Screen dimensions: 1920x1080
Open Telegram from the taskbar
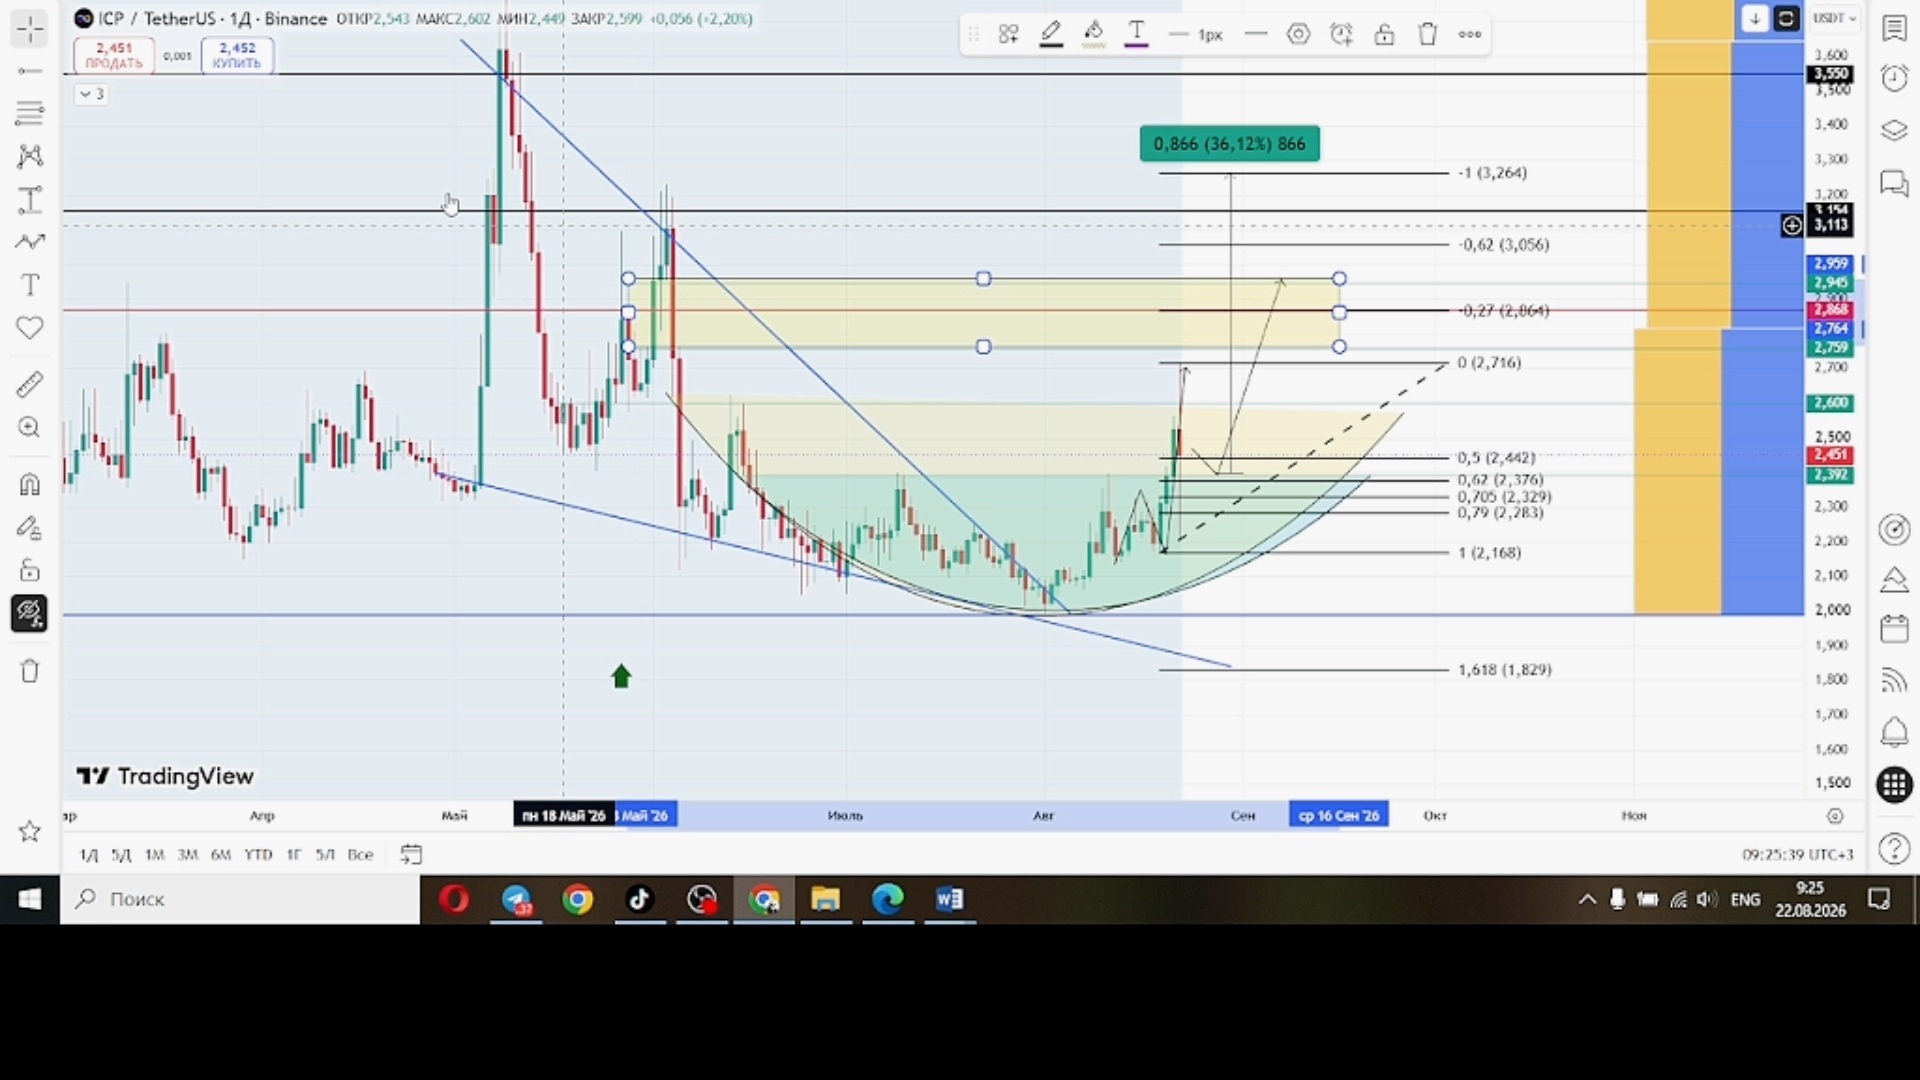[x=517, y=900]
